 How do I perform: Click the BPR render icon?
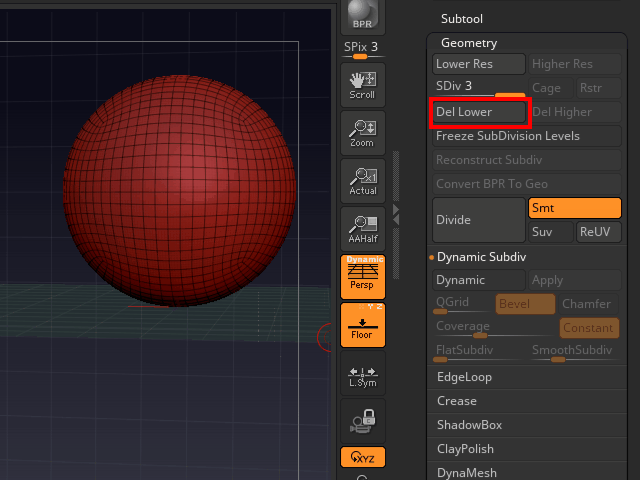362,16
